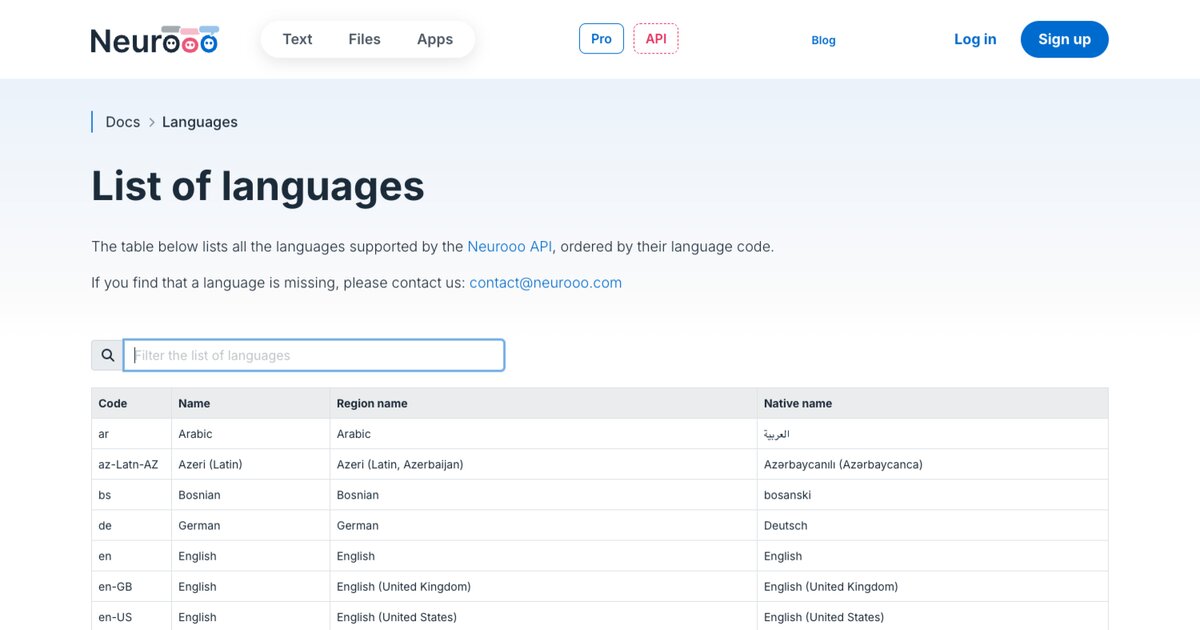Select the 'de' code cell

click(131, 525)
